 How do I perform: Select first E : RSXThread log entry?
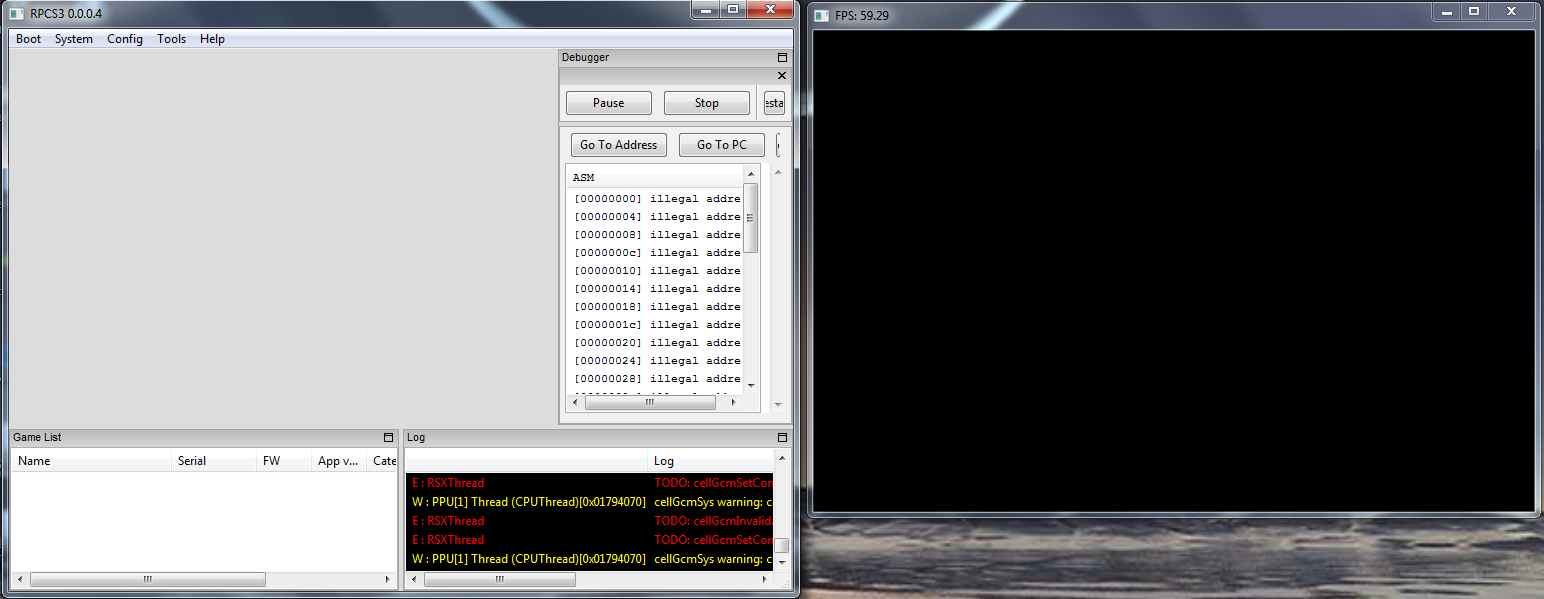[x=589, y=483]
